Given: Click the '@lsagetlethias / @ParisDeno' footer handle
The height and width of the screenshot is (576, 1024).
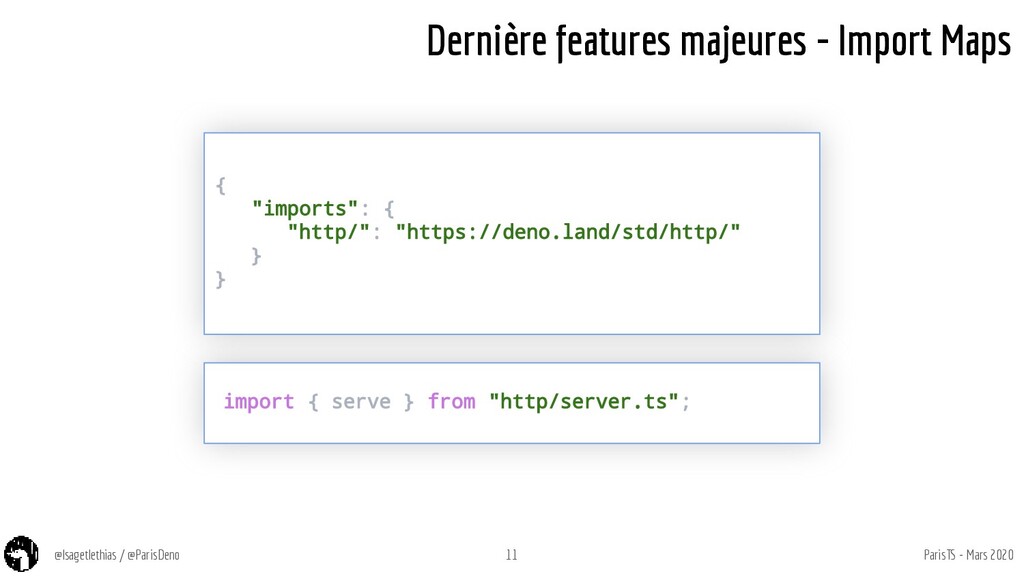Looking at the screenshot, I should (117, 555).
